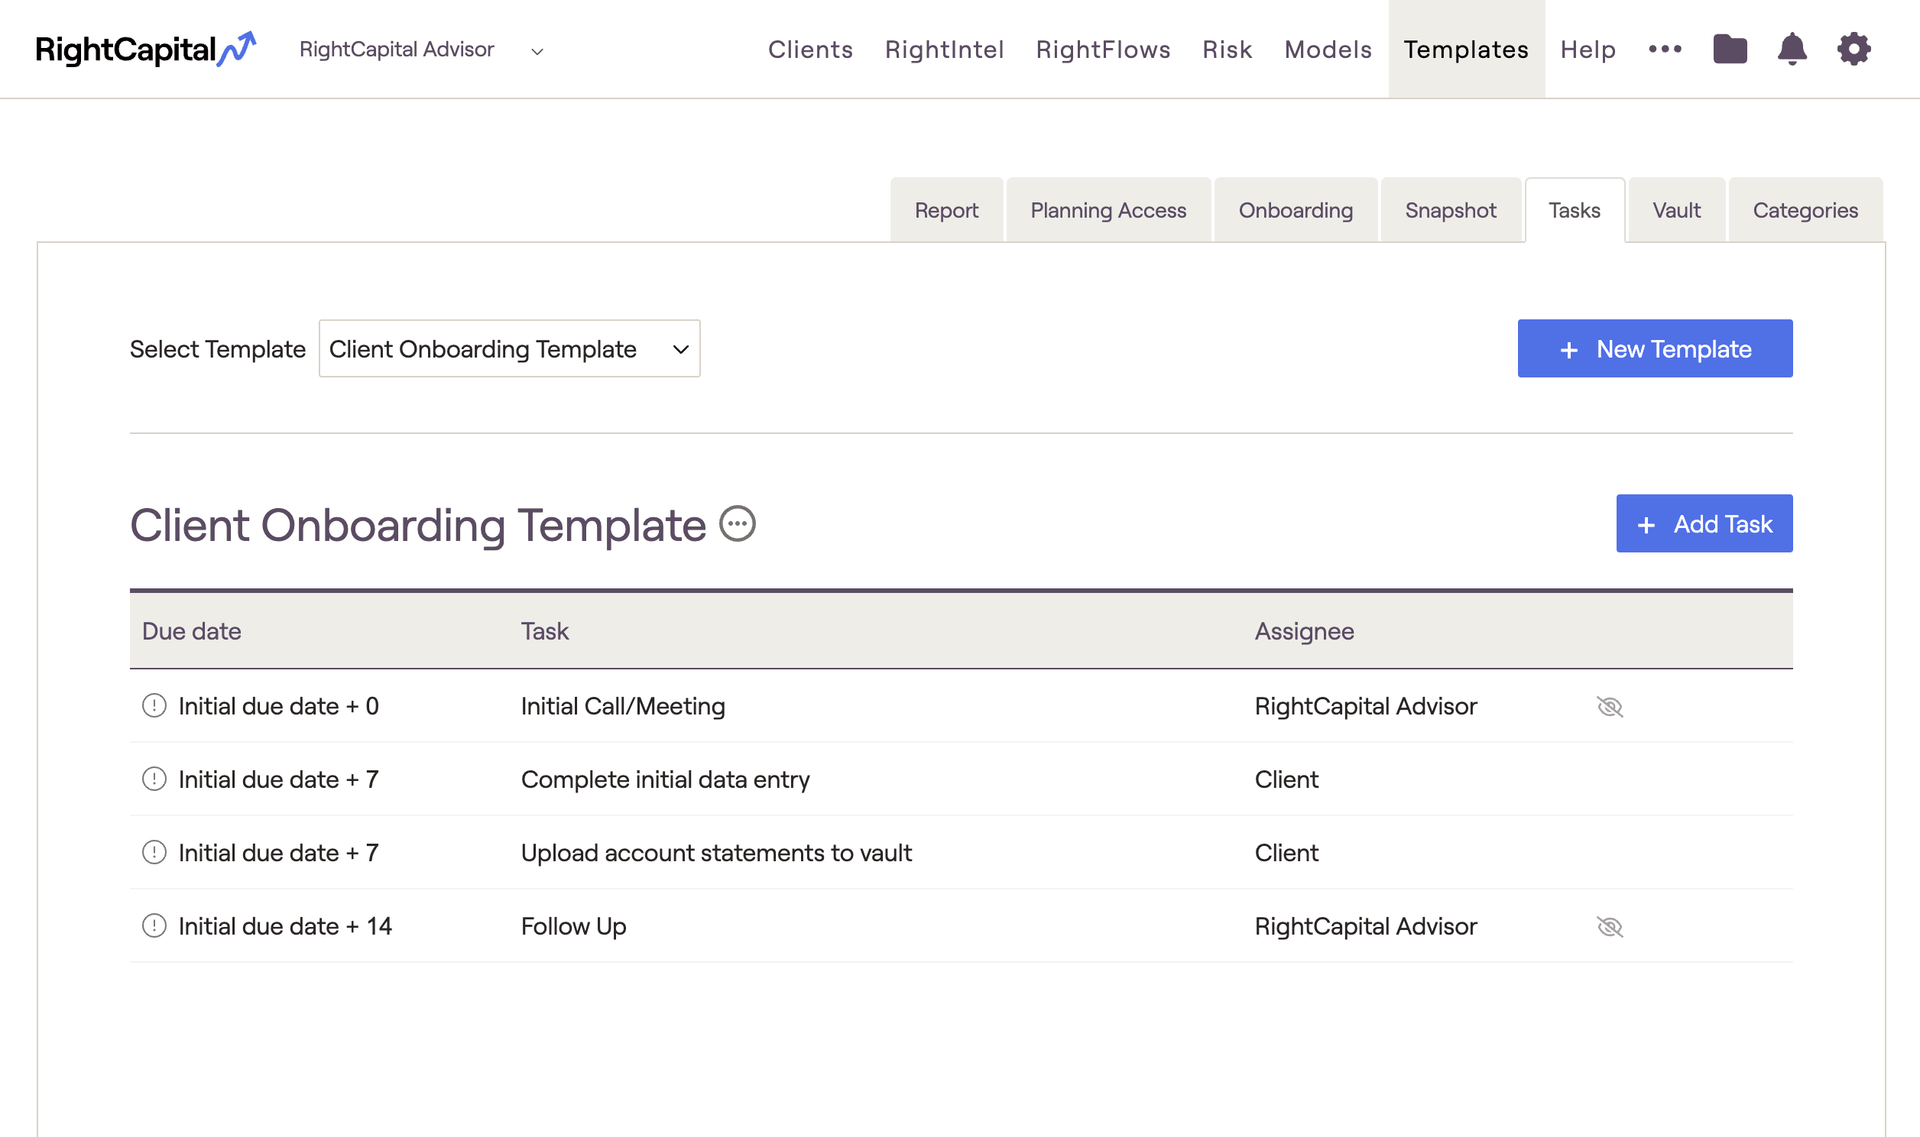1920x1137 pixels.
Task: Select Templates navigation item
Action: (1466, 50)
